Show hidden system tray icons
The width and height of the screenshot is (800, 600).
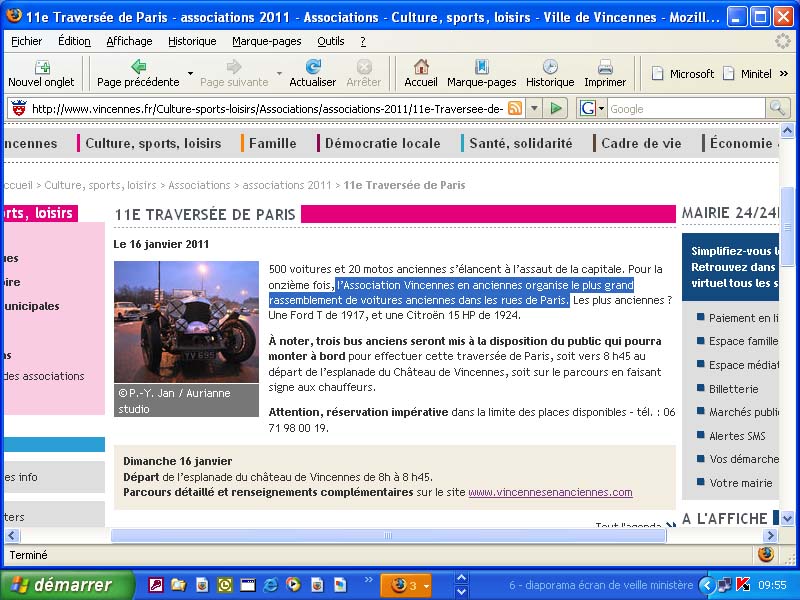coord(706,585)
